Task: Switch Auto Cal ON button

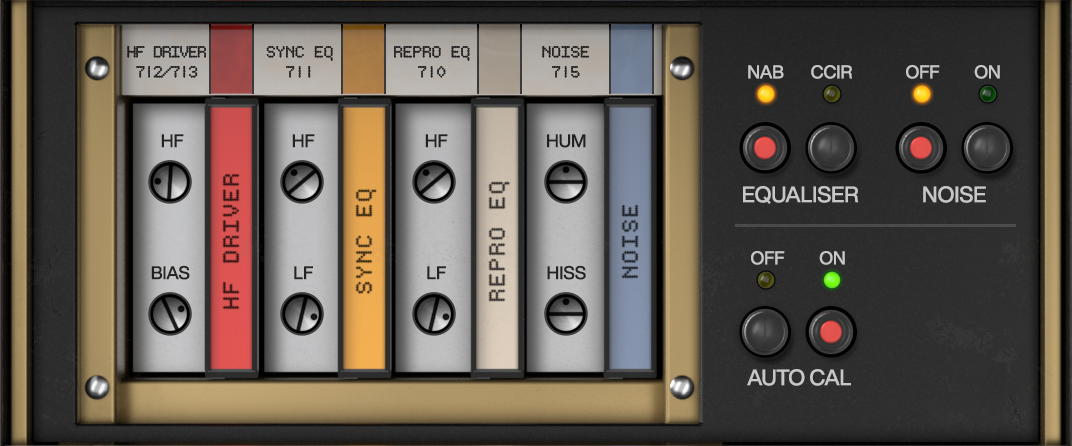Action: pyautogui.click(x=831, y=332)
